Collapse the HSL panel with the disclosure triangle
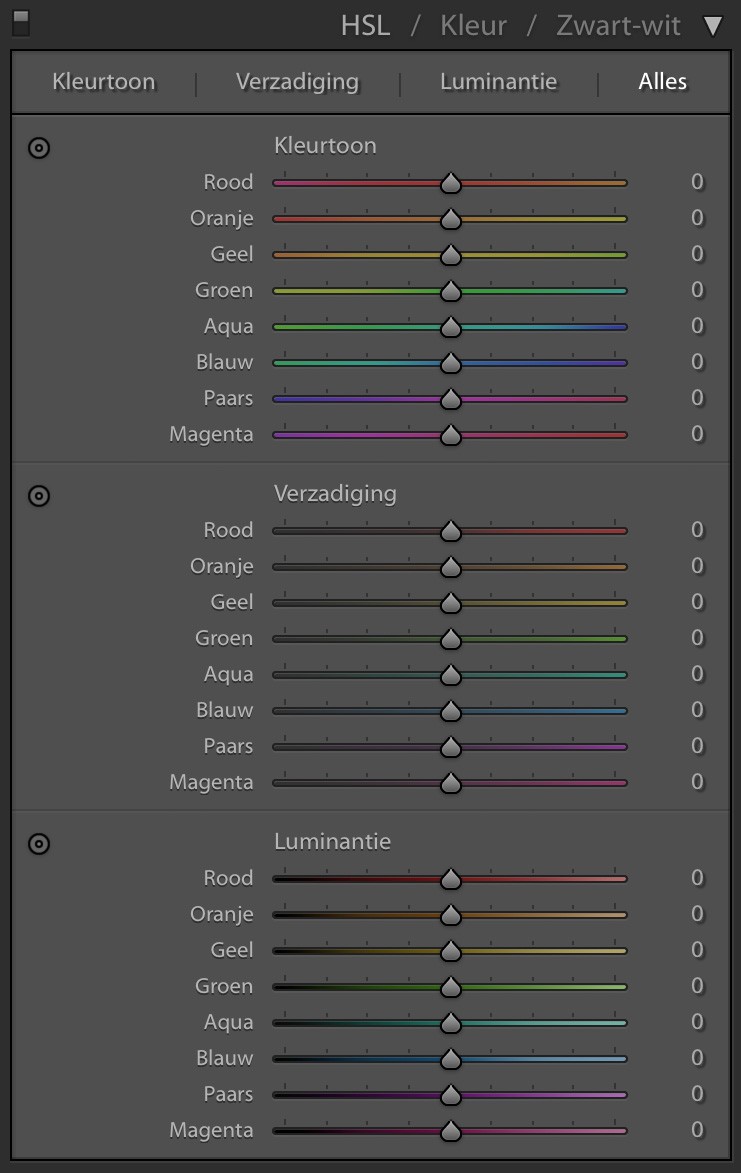The width and height of the screenshot is (741, 1173). point(715,25)
